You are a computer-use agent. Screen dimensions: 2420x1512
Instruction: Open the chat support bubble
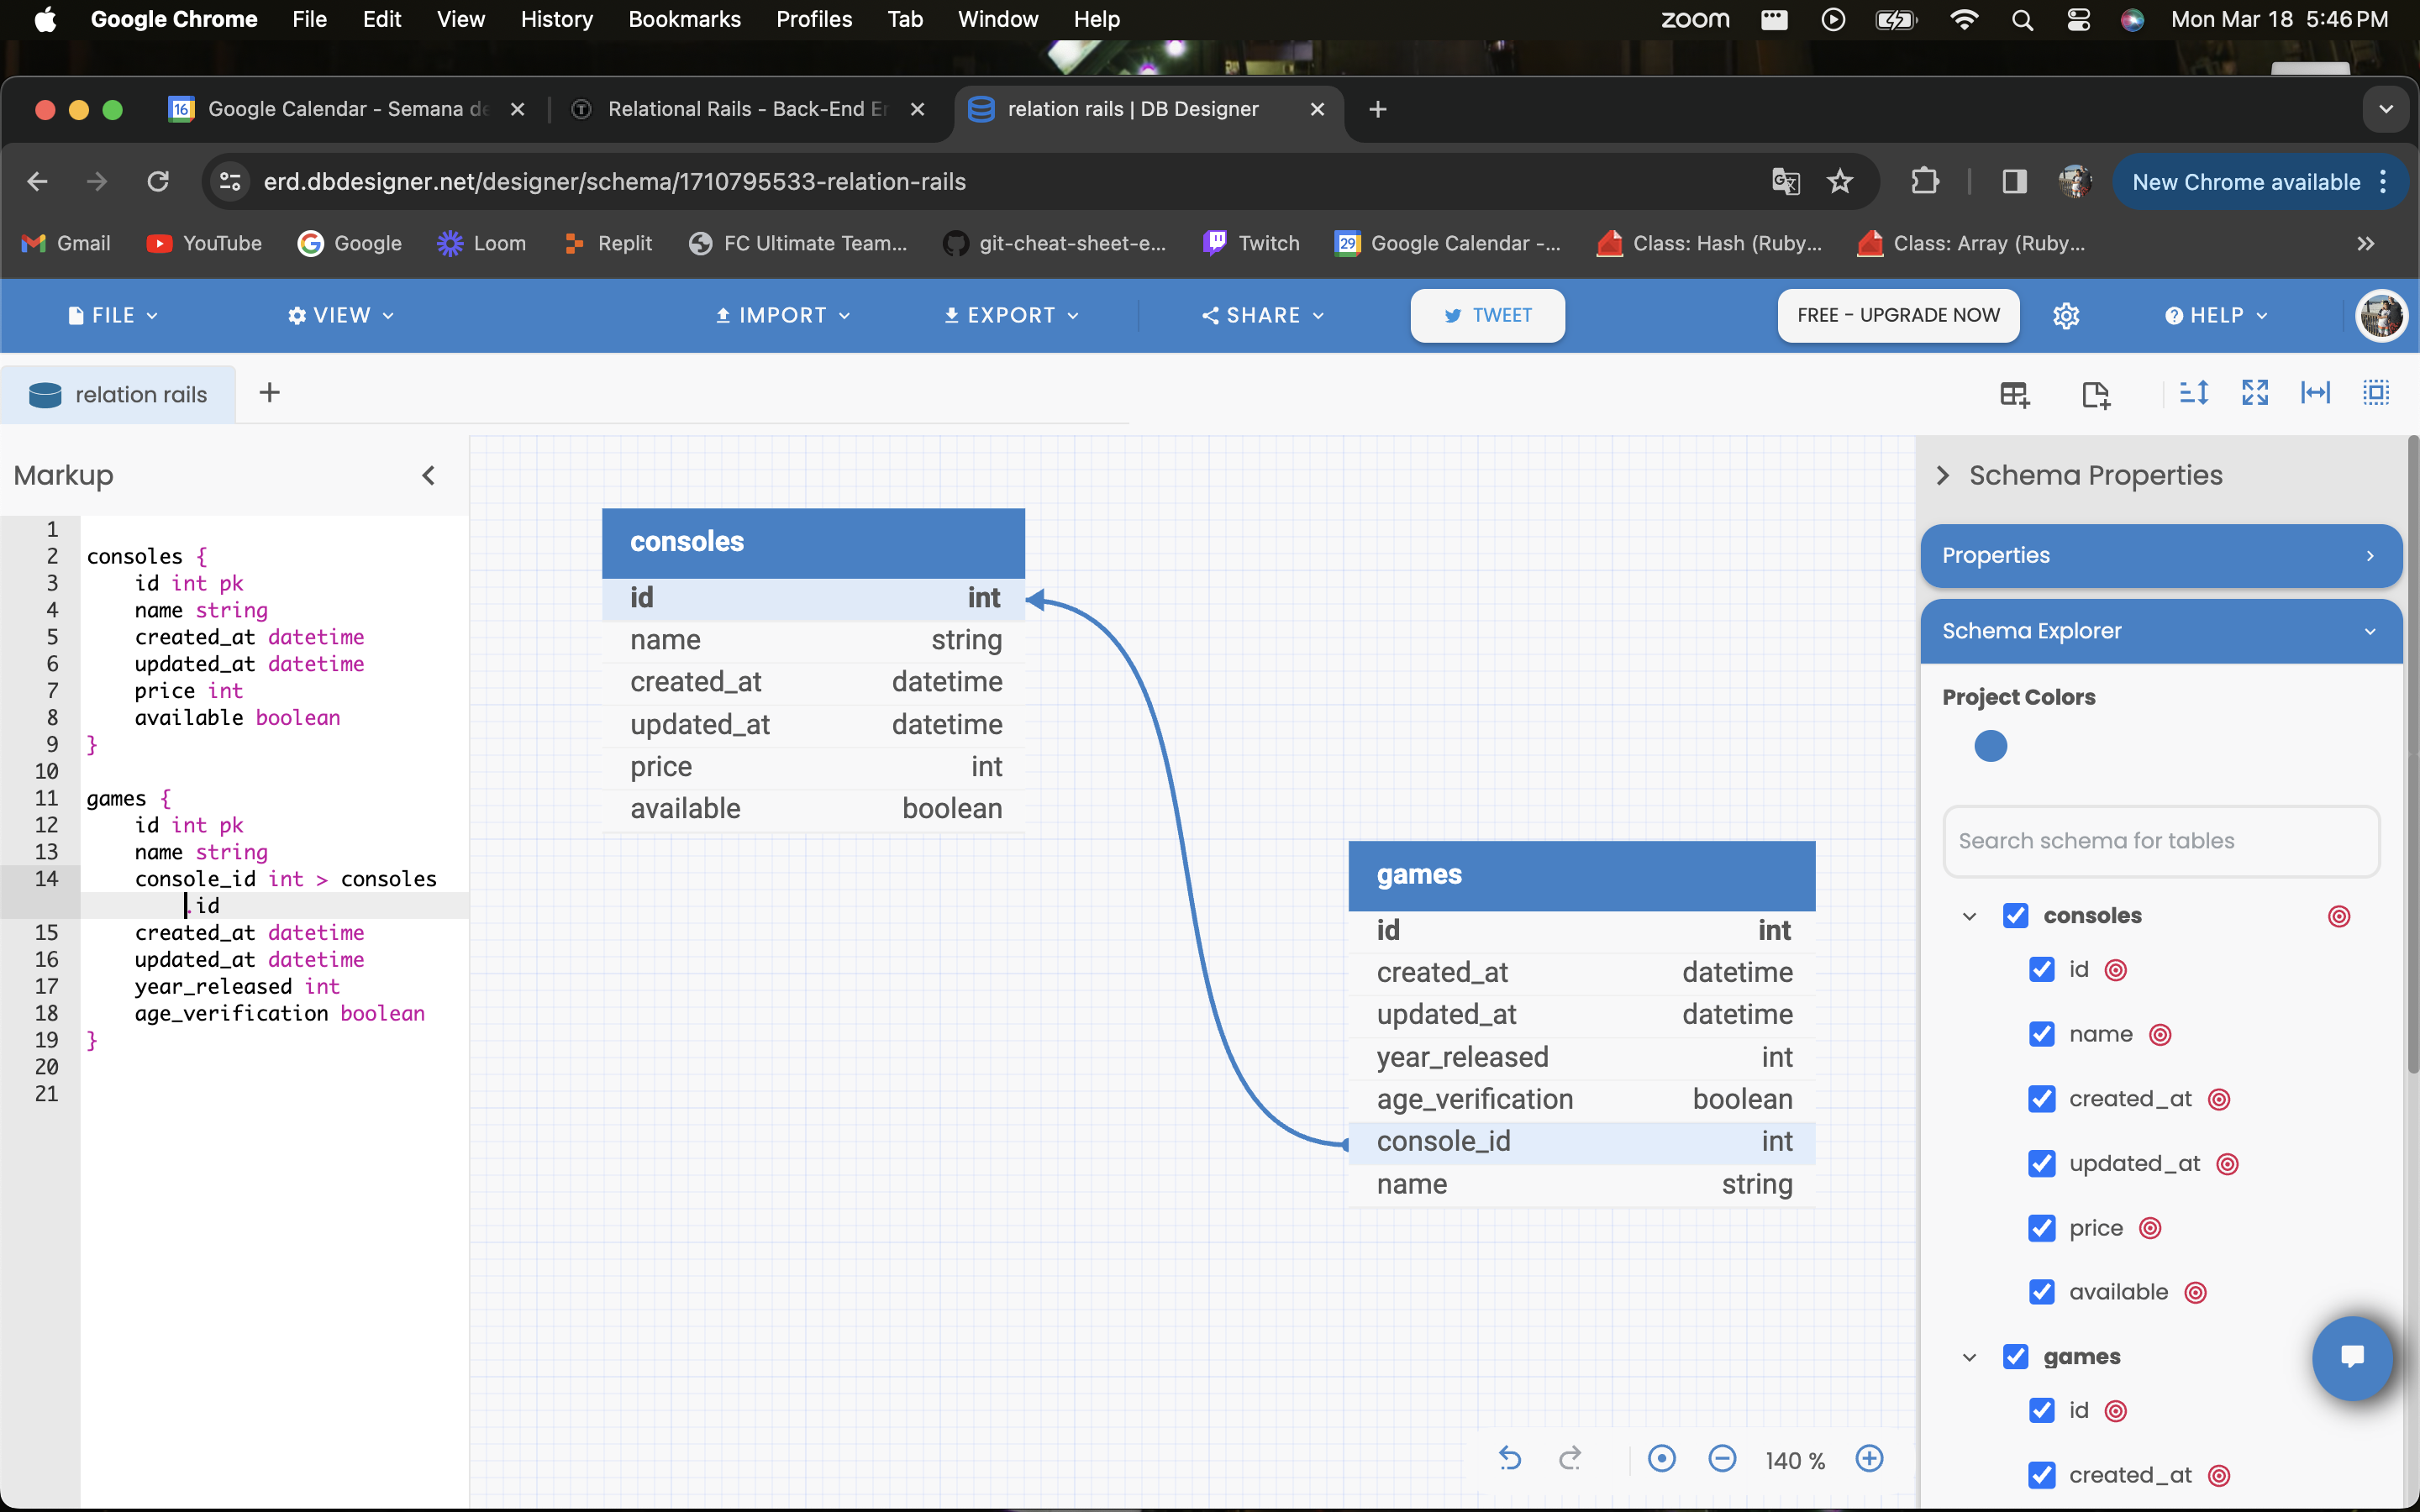pos(2352,1357)
